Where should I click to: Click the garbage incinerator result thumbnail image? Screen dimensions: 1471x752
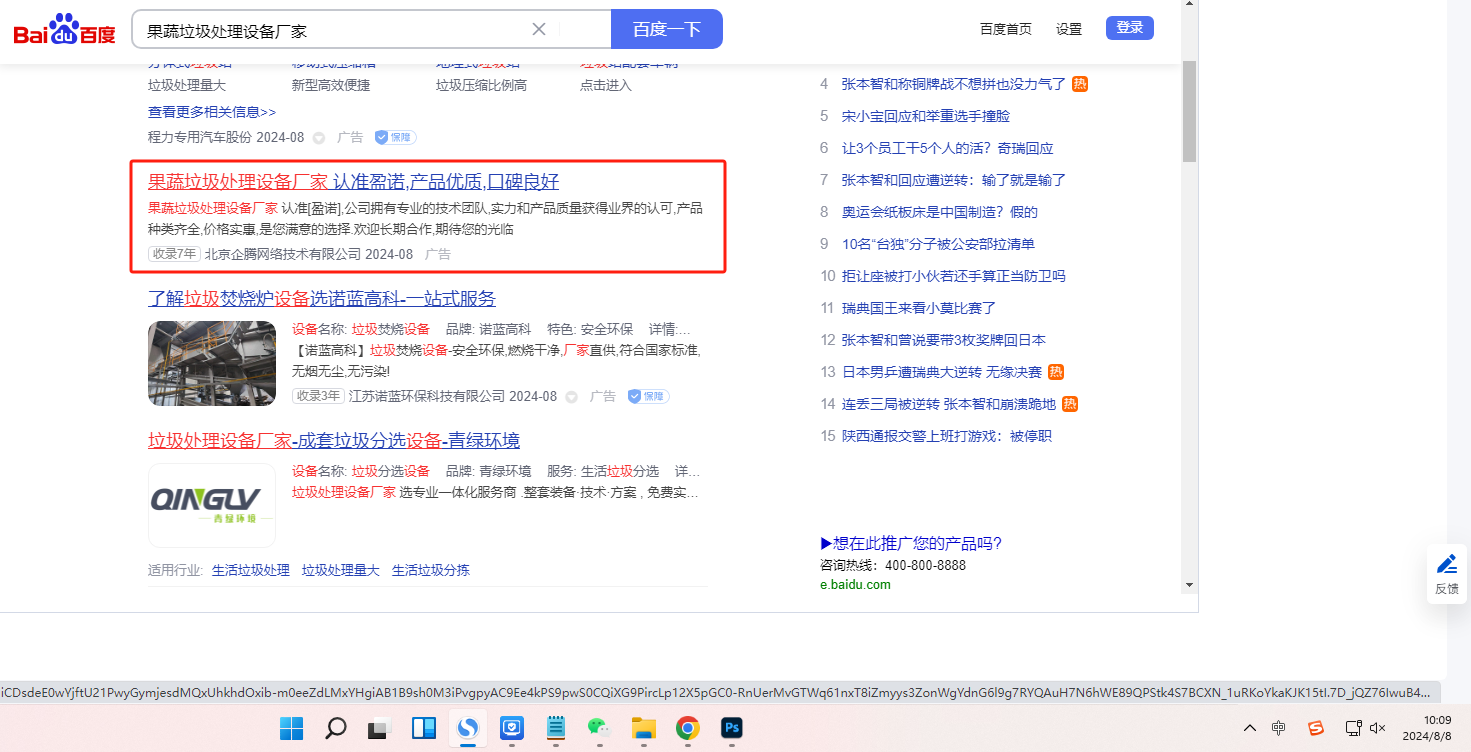[212, 363]
